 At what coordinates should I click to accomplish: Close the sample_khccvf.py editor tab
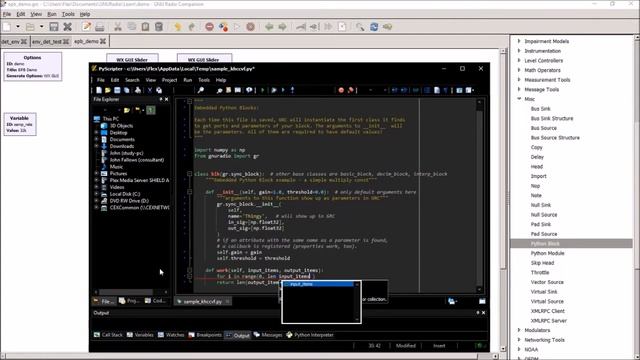pyautogui.click(x=227, y=301)
